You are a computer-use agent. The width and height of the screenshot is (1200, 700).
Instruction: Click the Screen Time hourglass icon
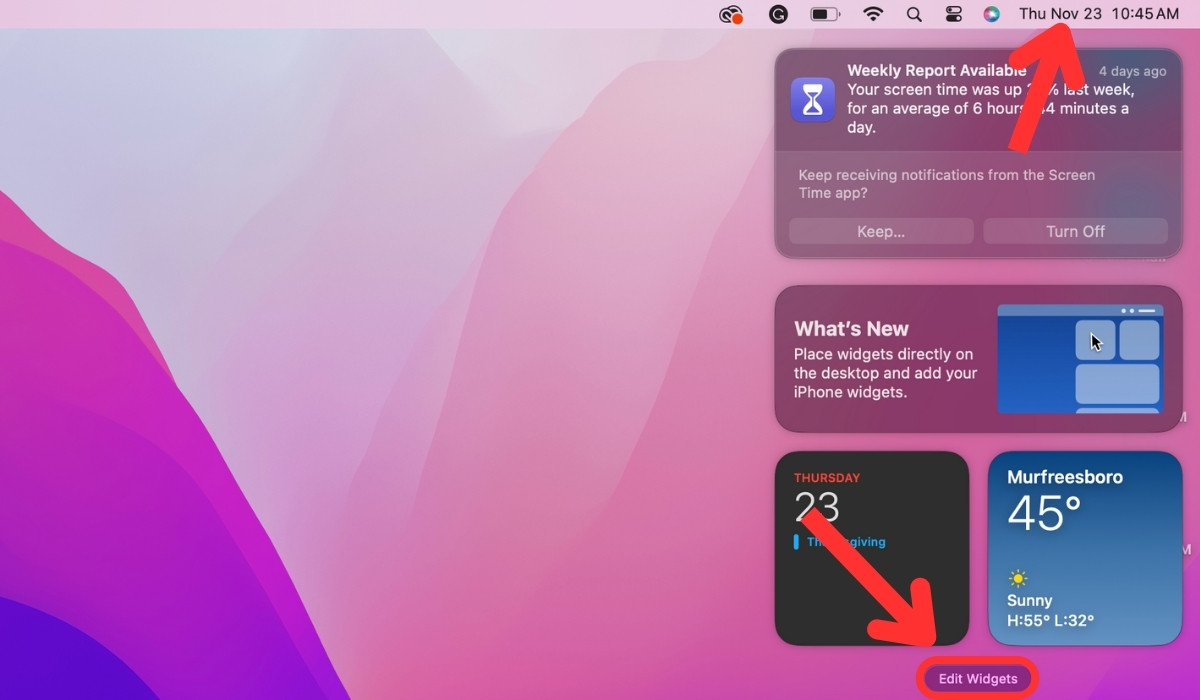point(813,99)
